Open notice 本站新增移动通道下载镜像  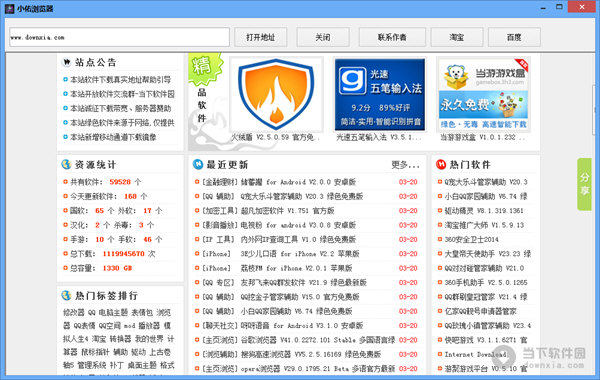click(x=113, y=137)
